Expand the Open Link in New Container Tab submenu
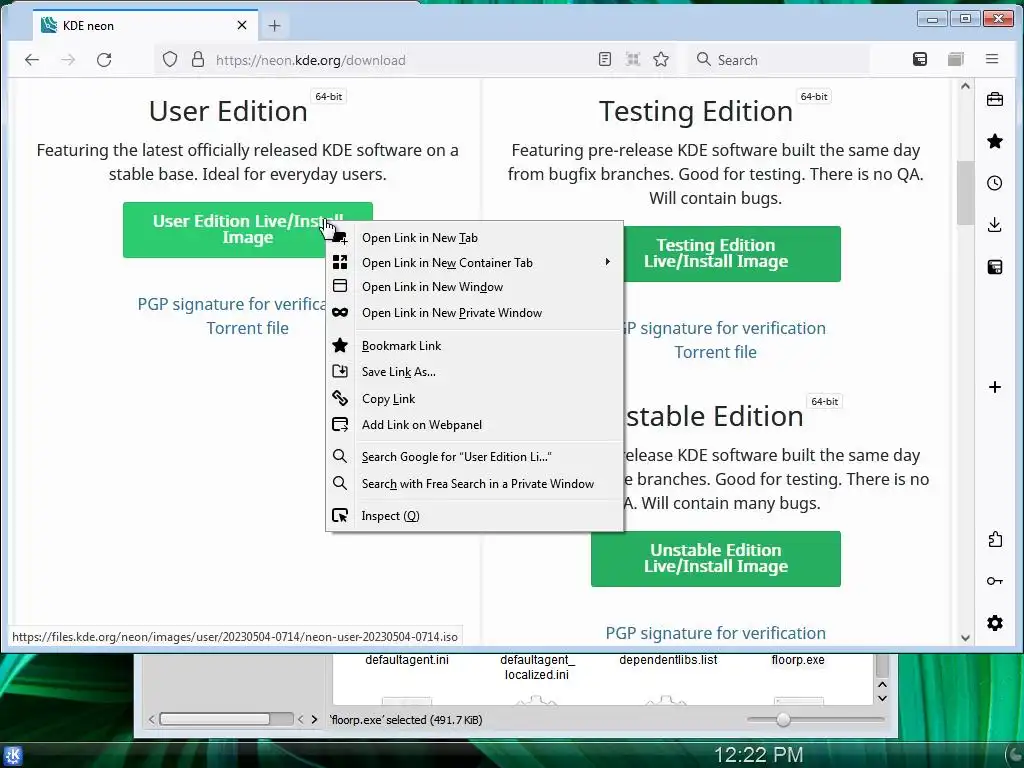This screenshot has width=1024, height=768. point(474,263)
